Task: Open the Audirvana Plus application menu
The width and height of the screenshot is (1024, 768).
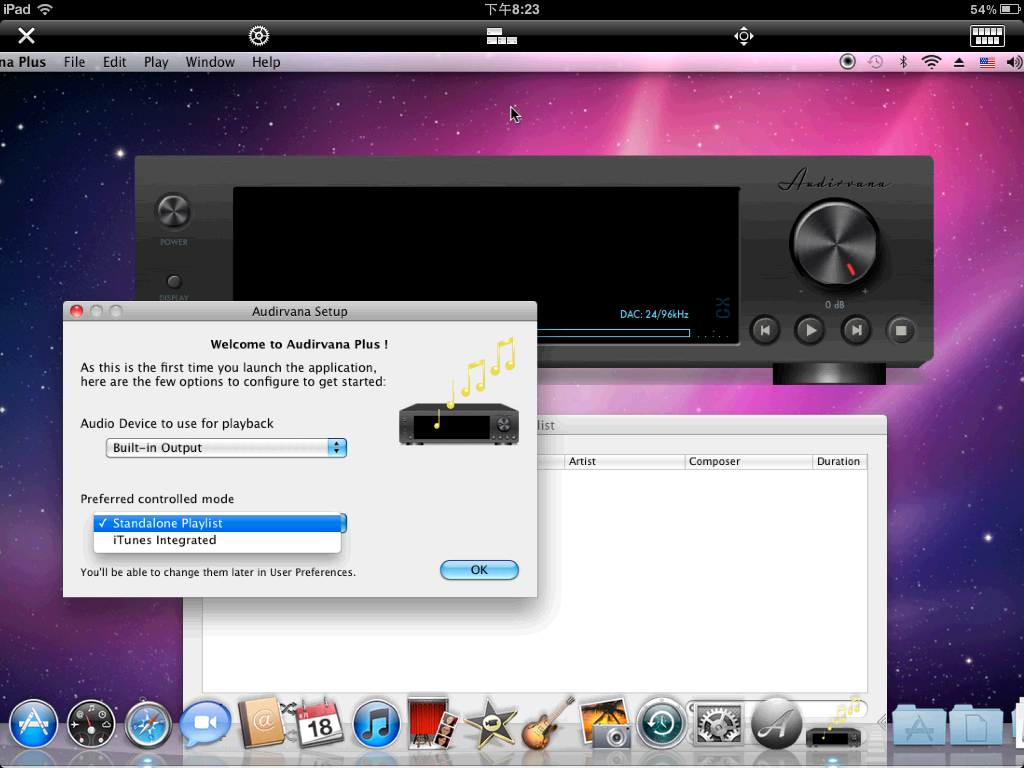Action: [23, 62]
